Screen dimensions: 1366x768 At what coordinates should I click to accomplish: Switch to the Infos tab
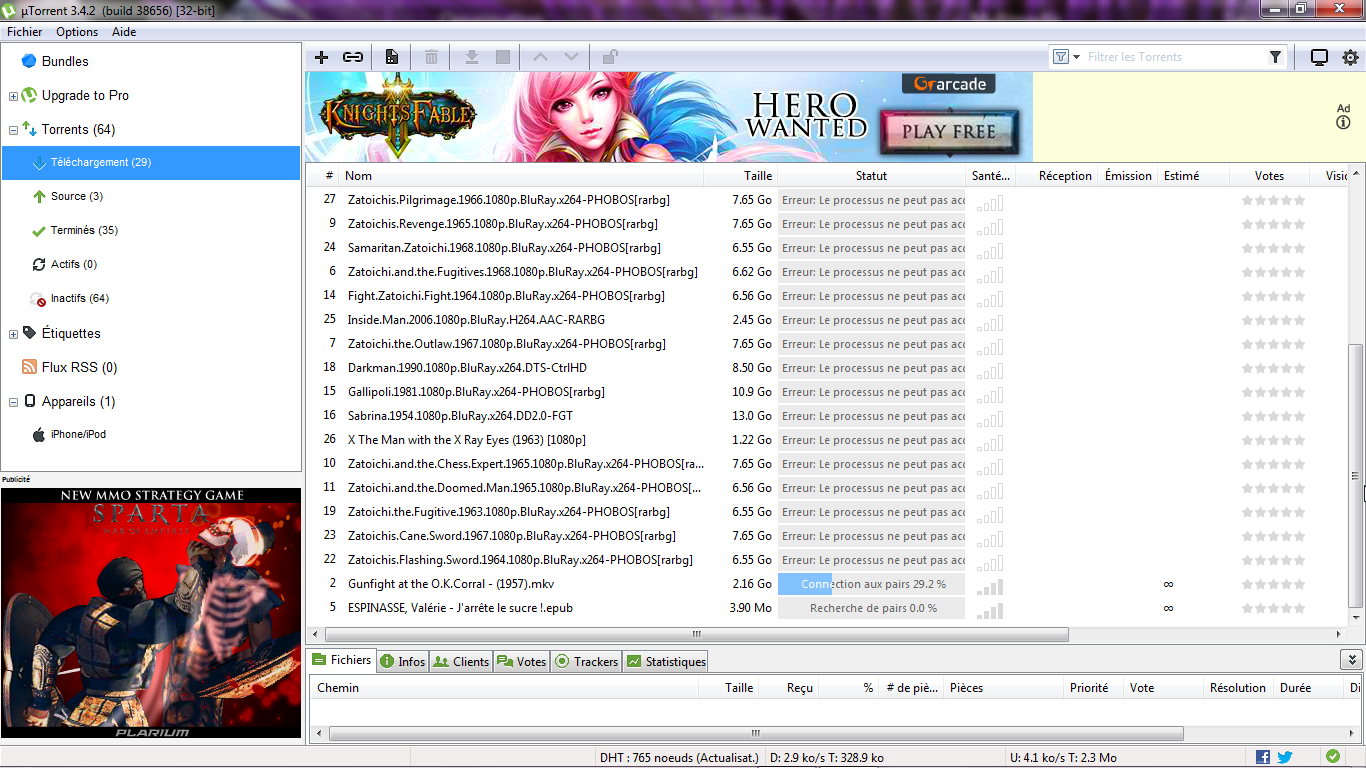click(403, 661)
